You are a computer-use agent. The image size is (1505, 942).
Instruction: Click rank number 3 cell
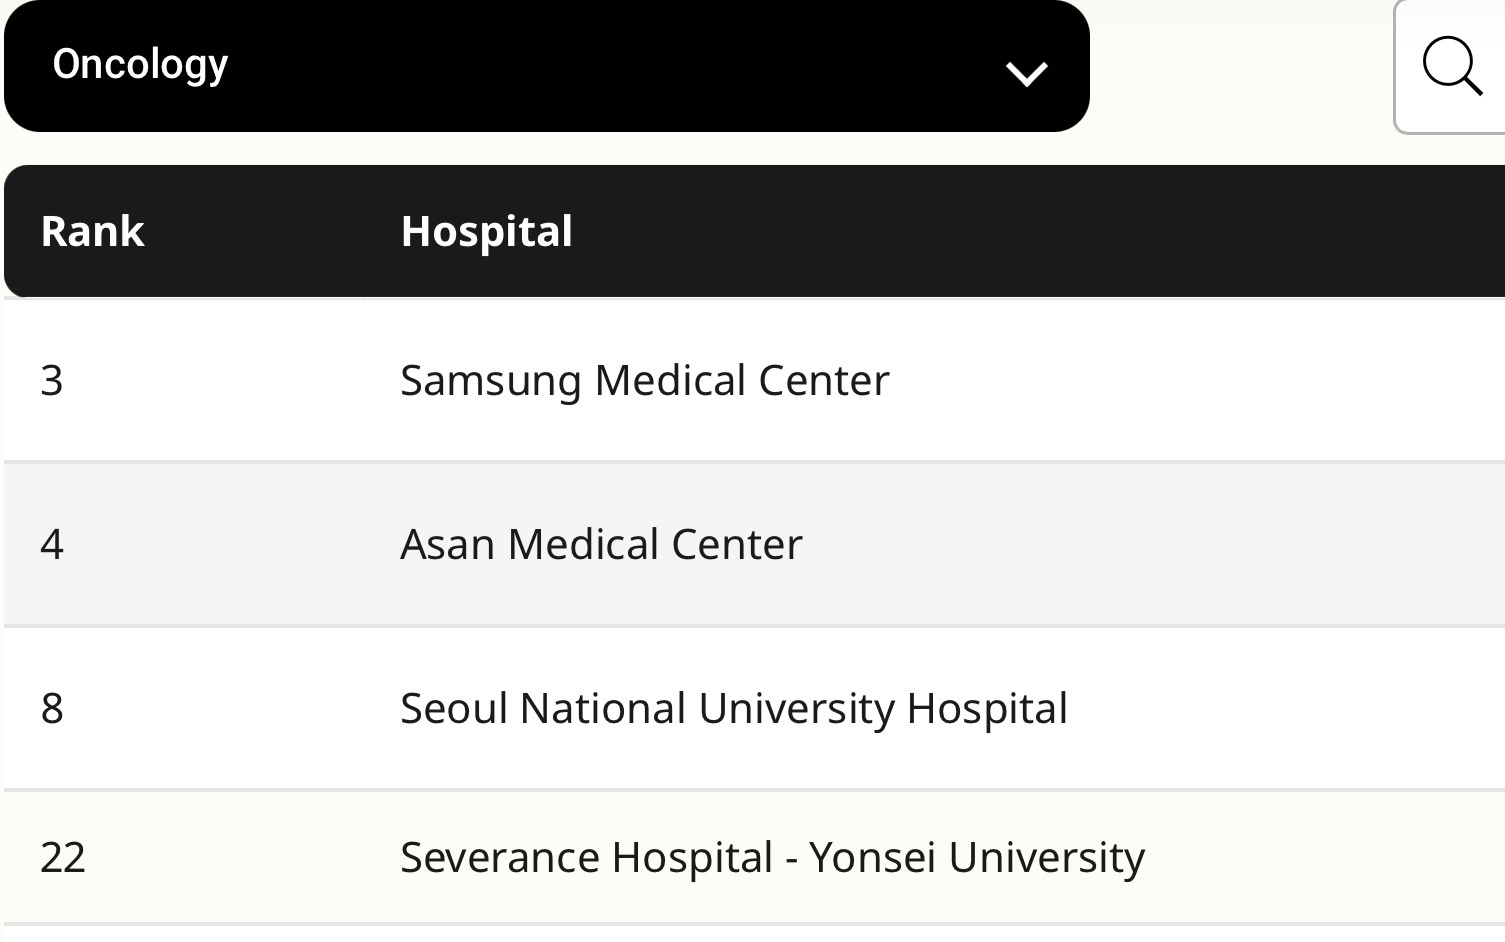click(52, 380)
